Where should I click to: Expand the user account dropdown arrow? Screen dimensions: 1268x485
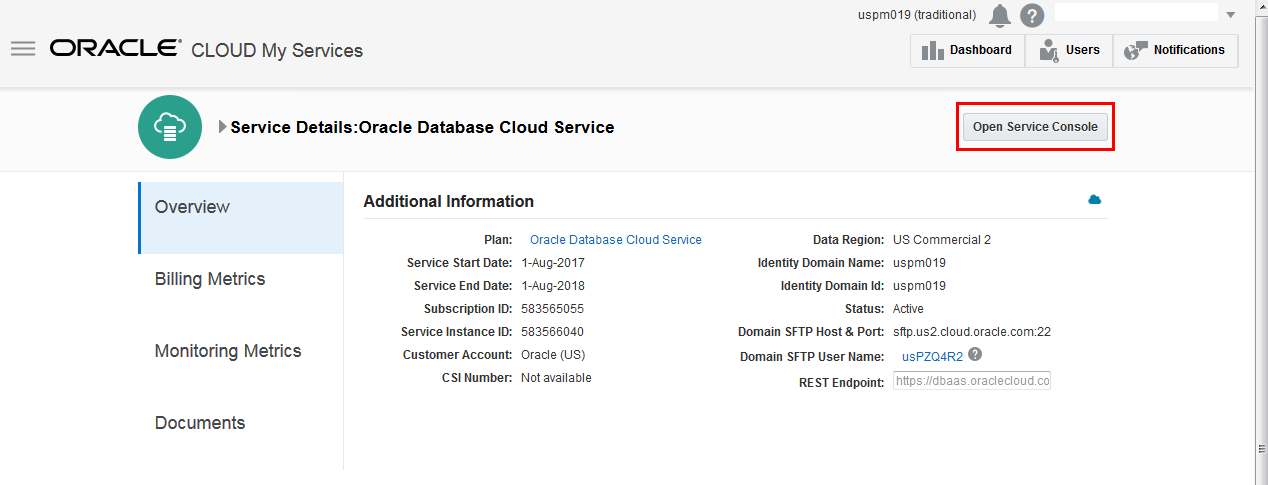click(1231, 15)
